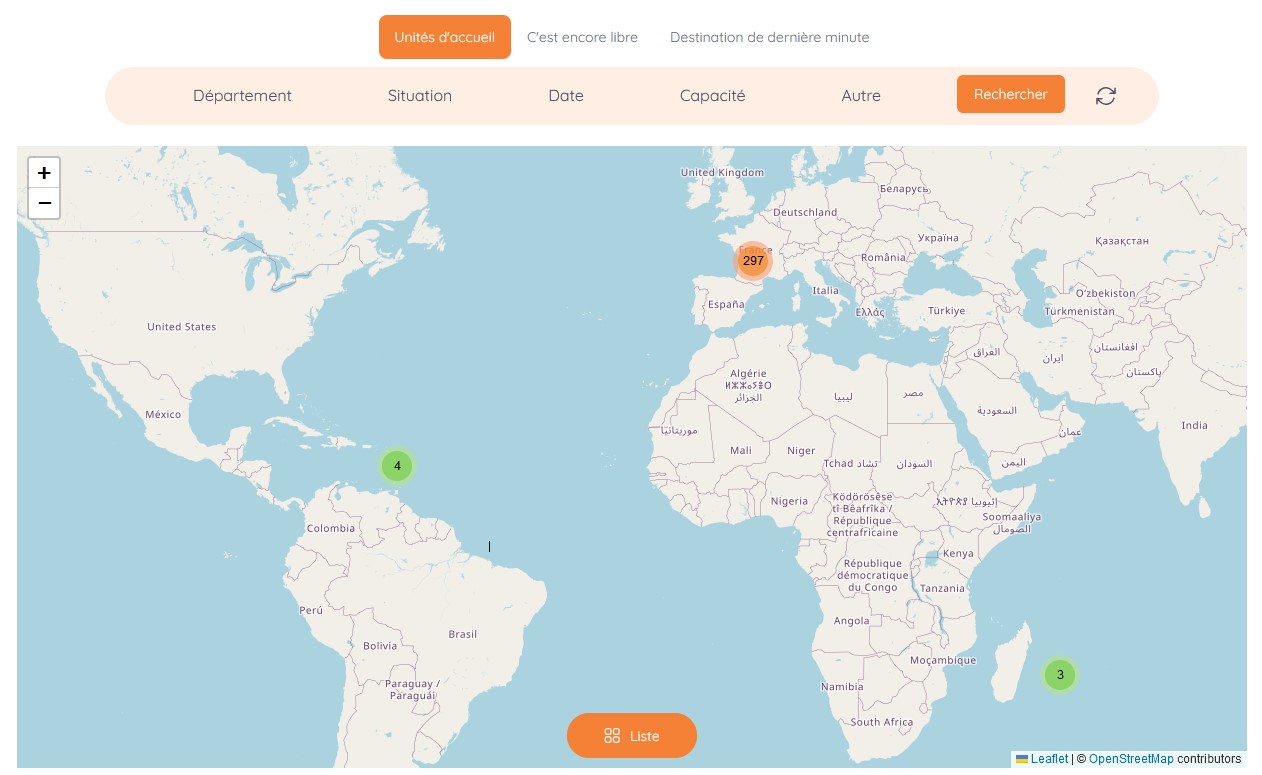
Task: Expand the Situation filter
Action: (x=420, y=96)
